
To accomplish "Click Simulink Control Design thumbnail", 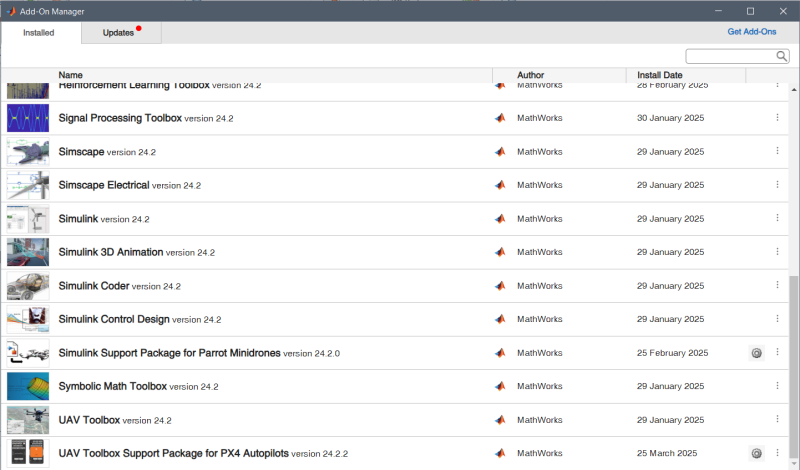I will point(28,319).
